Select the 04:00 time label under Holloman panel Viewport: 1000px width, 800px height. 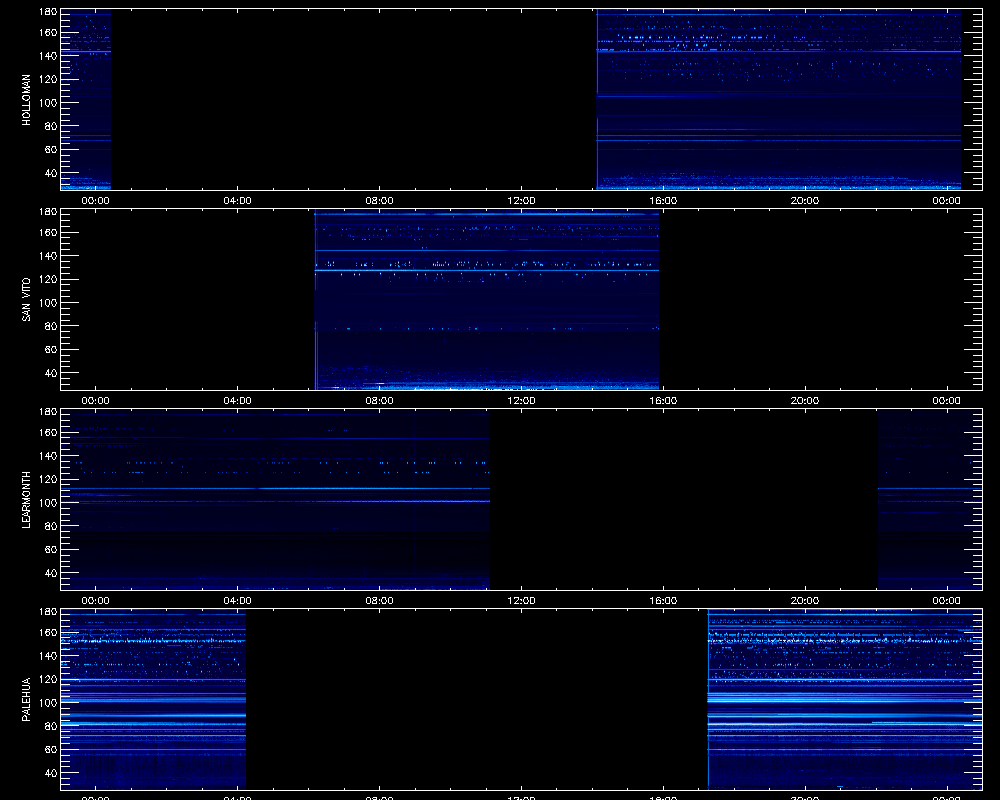[x=237, y=200]
